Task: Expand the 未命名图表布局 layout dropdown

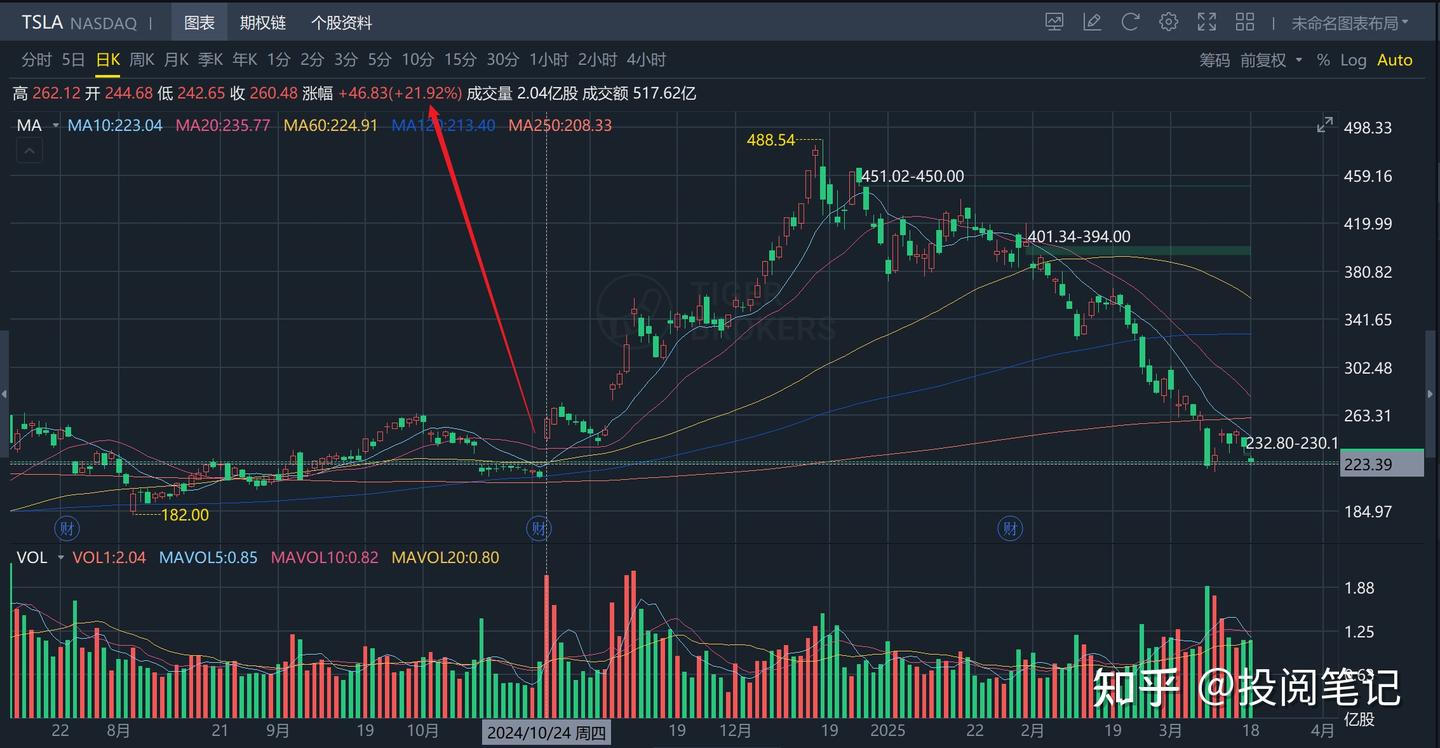Action: (x=1349, y=22)
